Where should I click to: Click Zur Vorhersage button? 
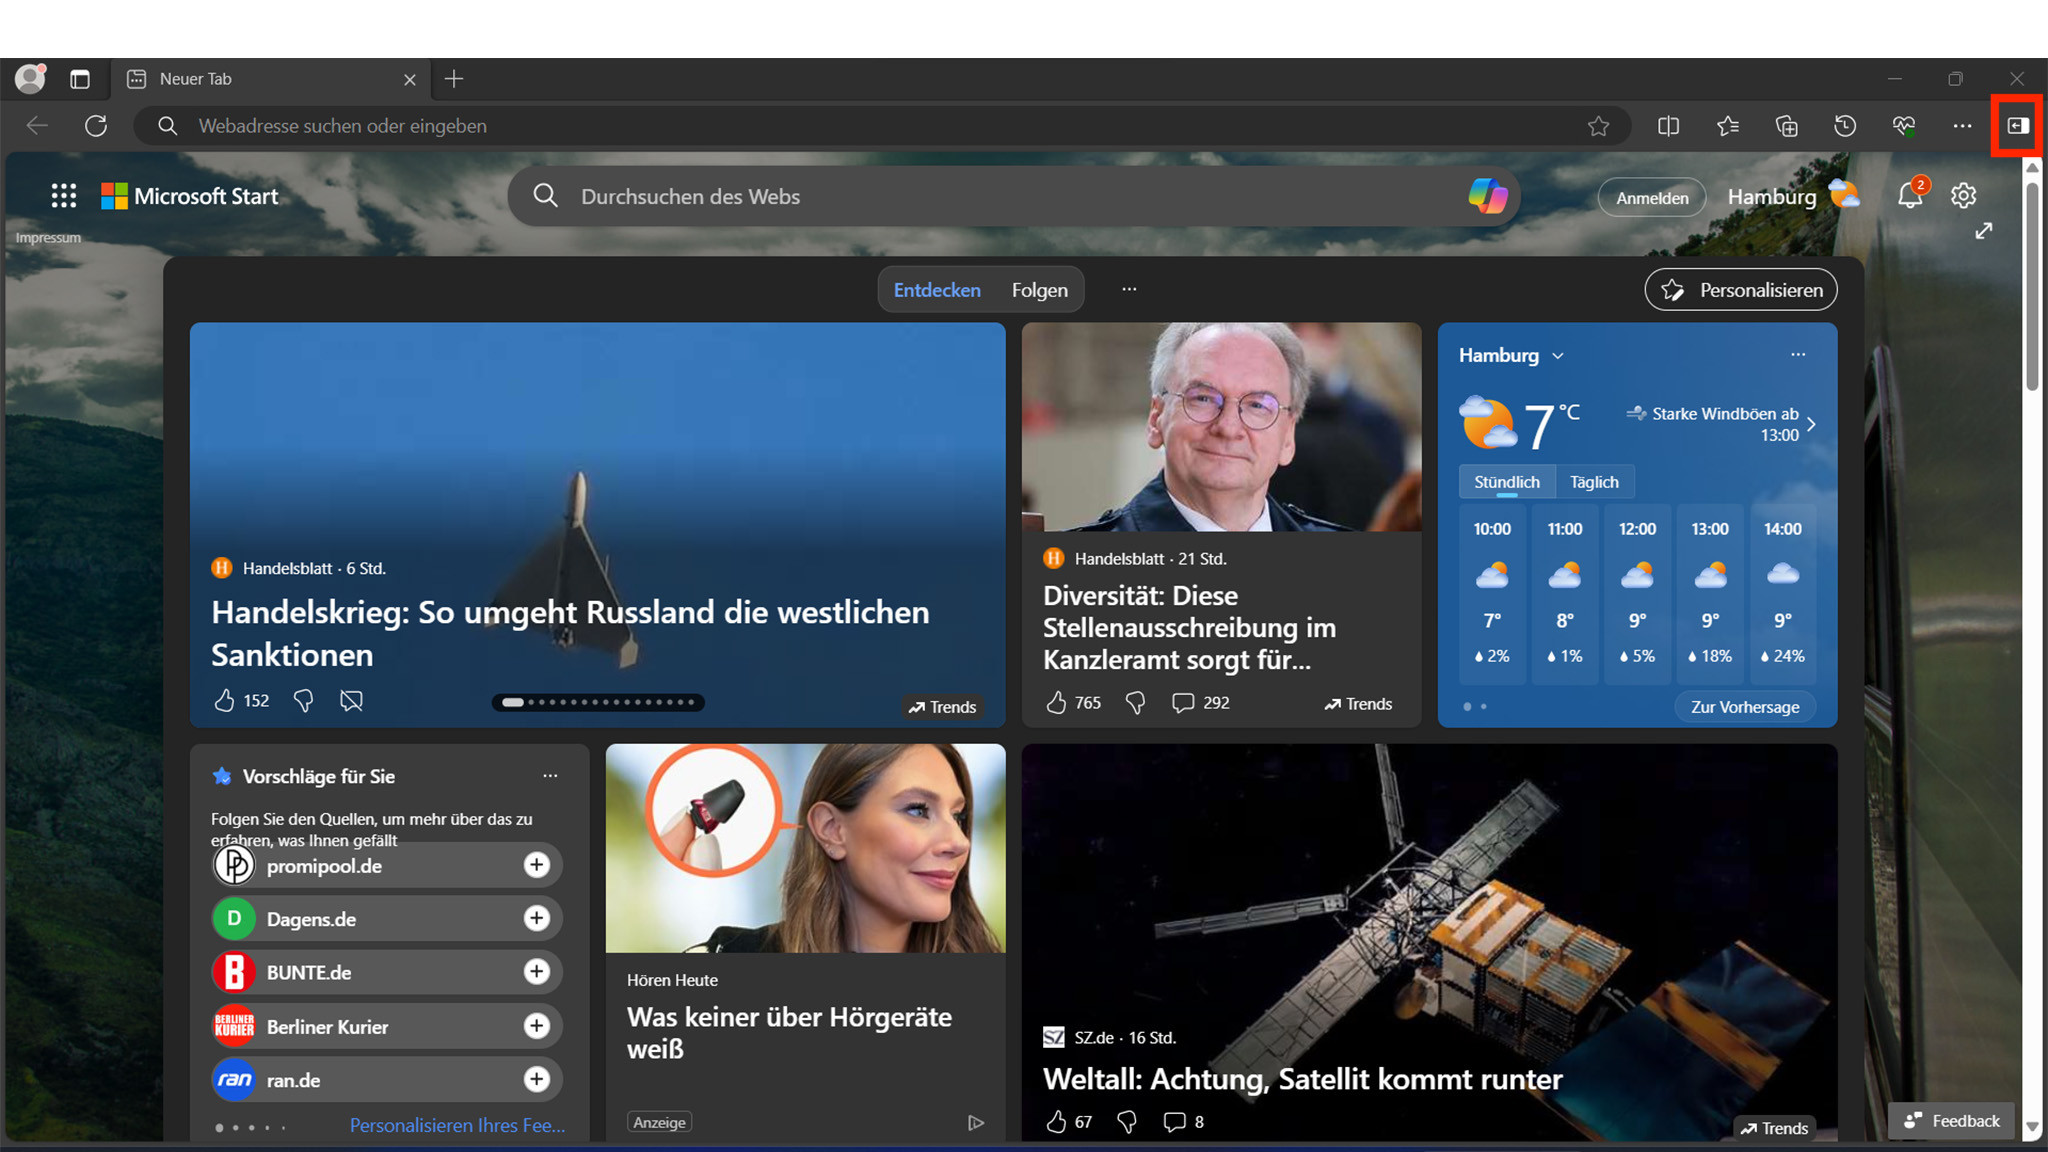[1745, 706]
